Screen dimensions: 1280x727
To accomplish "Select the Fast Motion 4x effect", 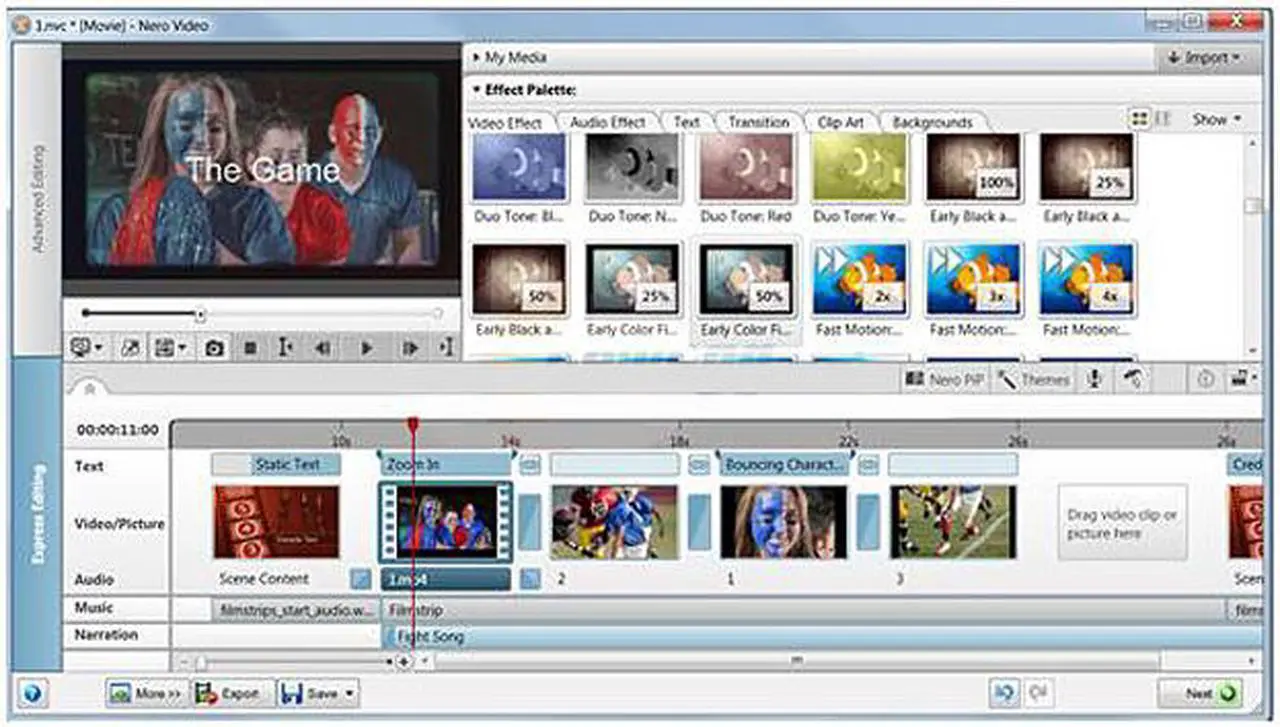I will 1087,279.
